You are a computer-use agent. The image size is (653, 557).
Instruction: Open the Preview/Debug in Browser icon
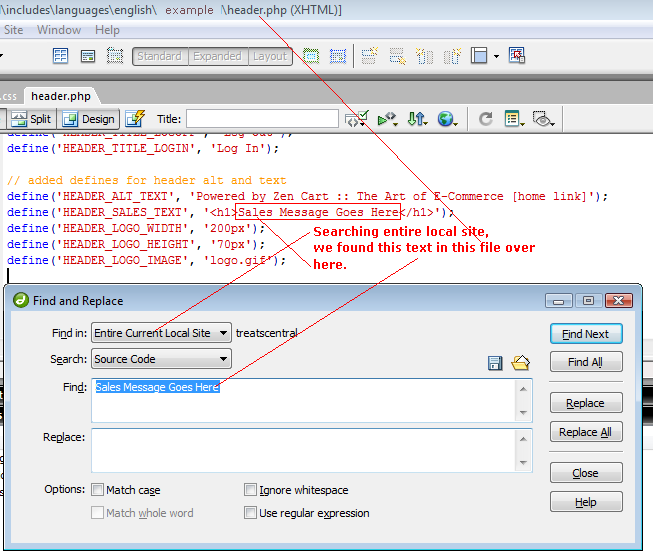(x=387, y=119)
